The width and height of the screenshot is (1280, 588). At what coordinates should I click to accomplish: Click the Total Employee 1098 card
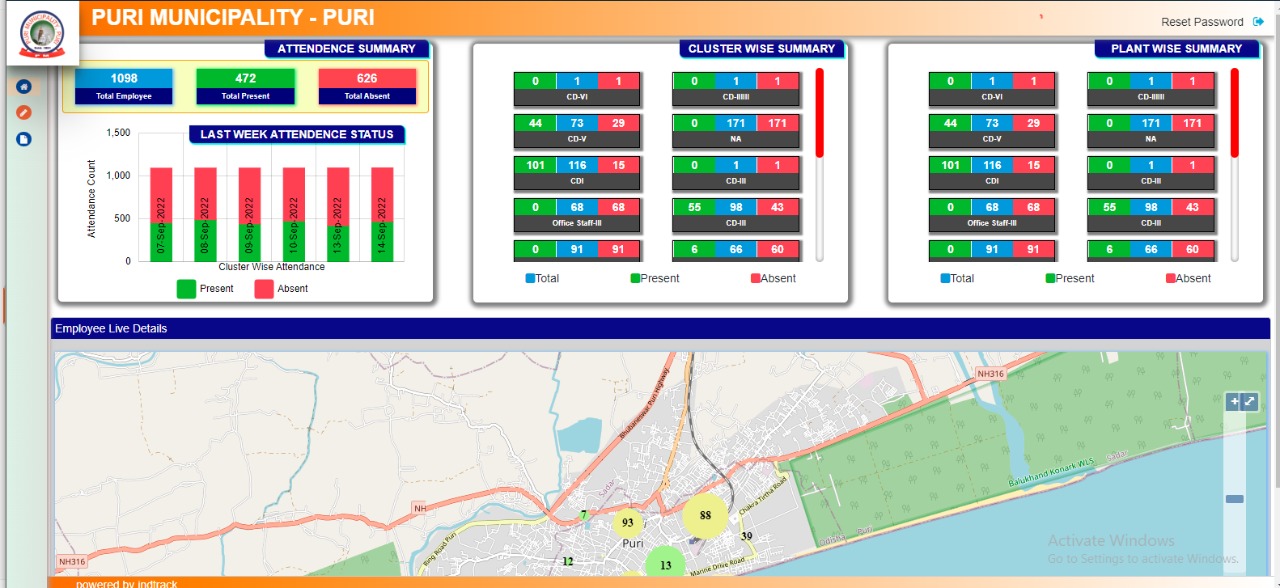click(x=124, y=87)
